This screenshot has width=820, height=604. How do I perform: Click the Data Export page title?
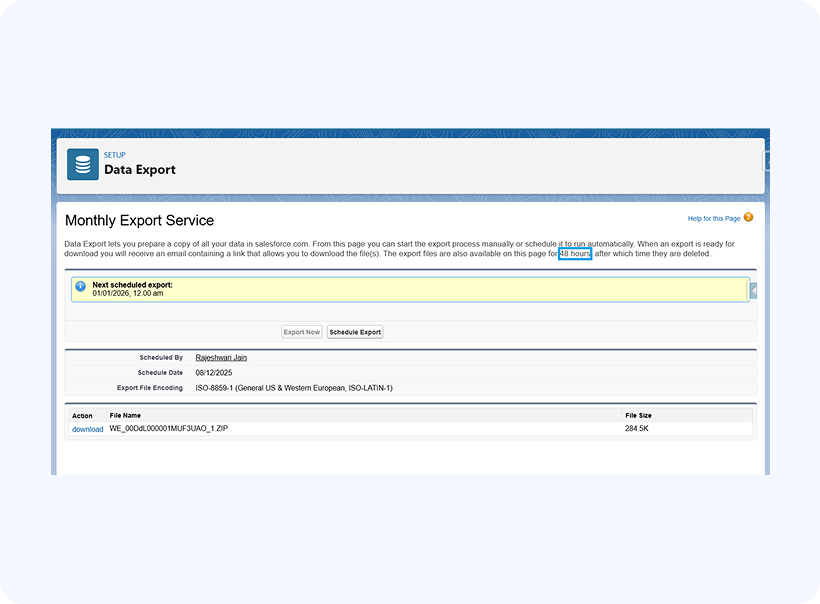(x=140, y=169)
